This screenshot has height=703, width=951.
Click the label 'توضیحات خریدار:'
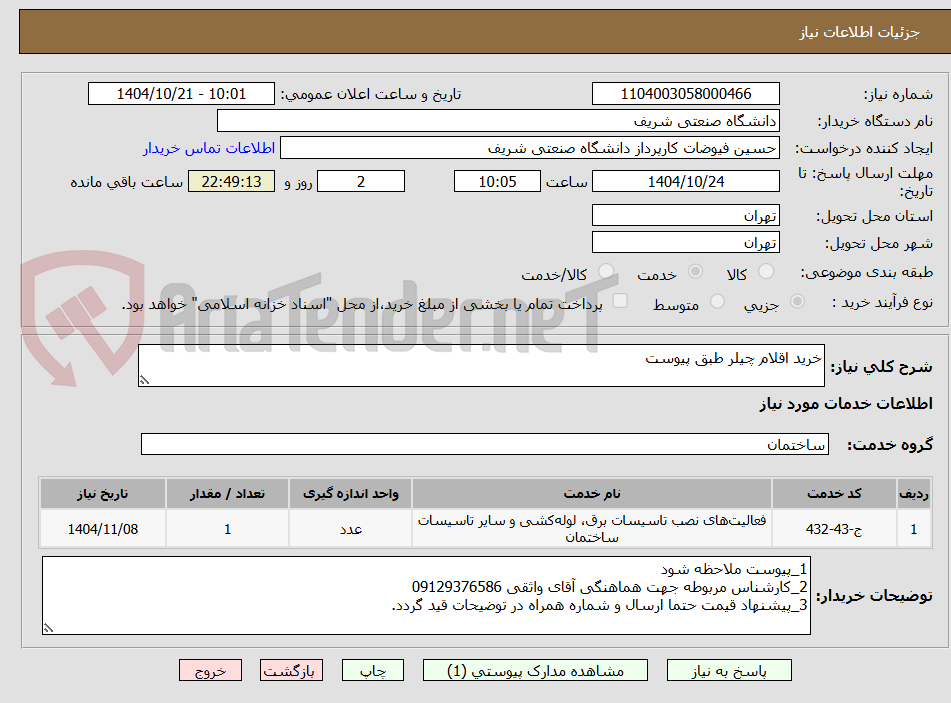(874, 596)
